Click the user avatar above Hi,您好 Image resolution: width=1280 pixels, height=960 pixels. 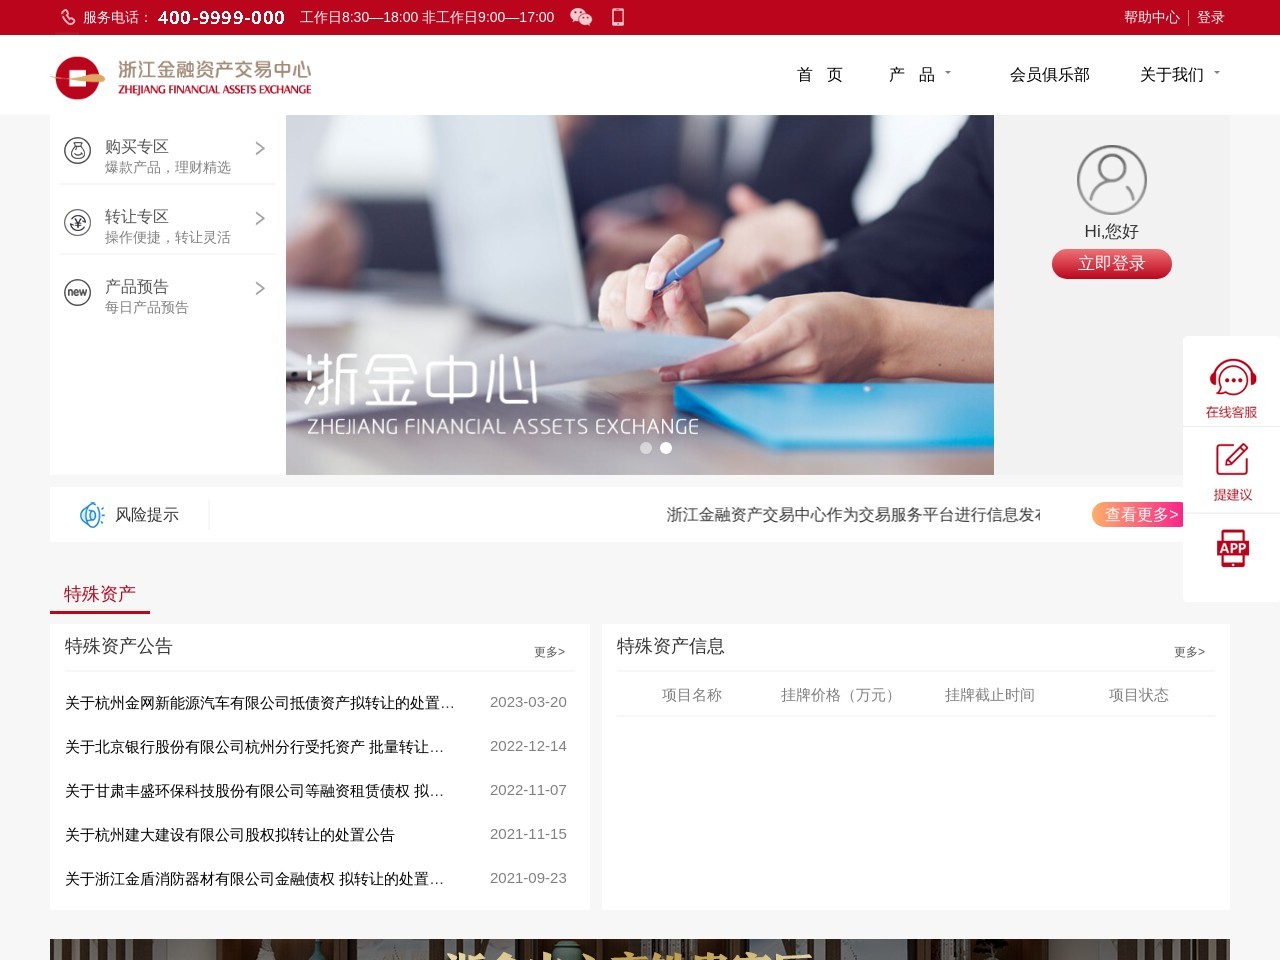click(x=1111, y=181)
